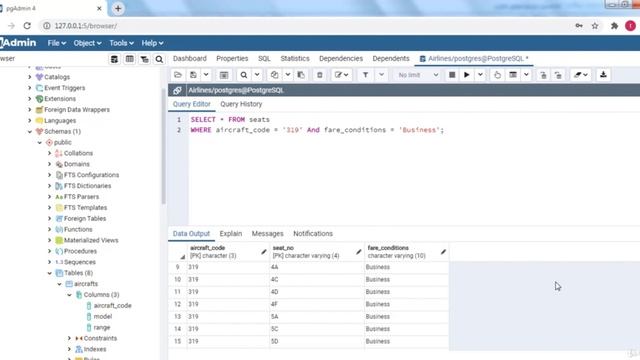Click the Explain Analyze icon
Image resolution: width=640 pixels, height=360 pixels.
[513, 75]
